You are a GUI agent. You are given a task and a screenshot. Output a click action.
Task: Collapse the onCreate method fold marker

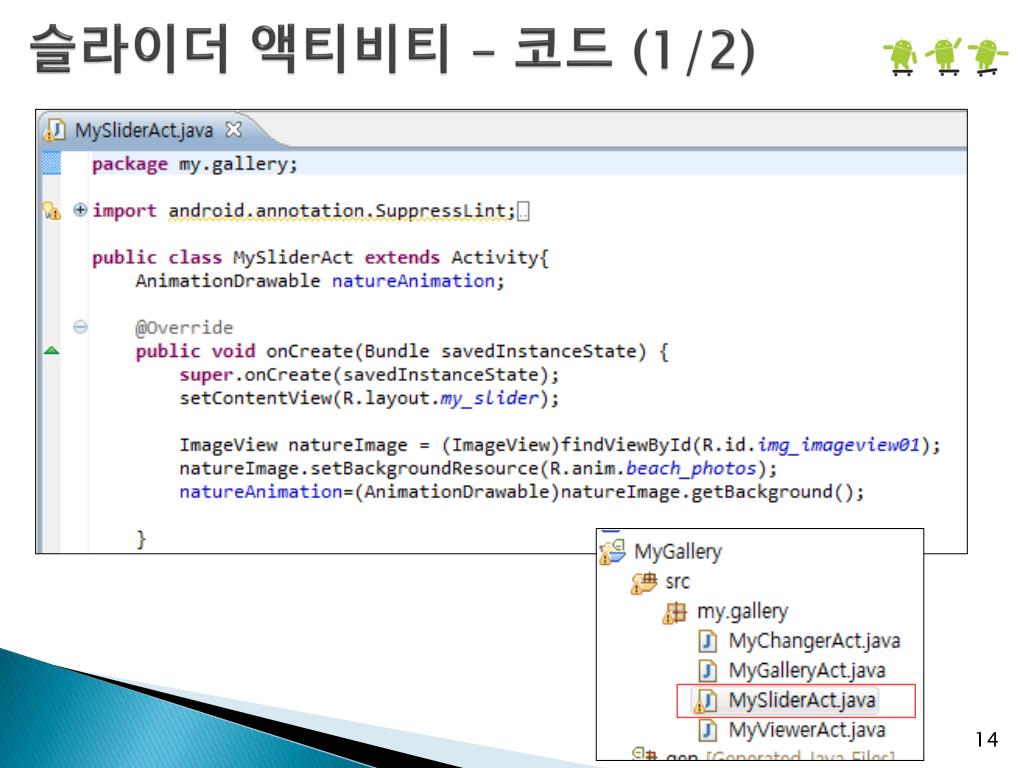click(x=80, y=327)
